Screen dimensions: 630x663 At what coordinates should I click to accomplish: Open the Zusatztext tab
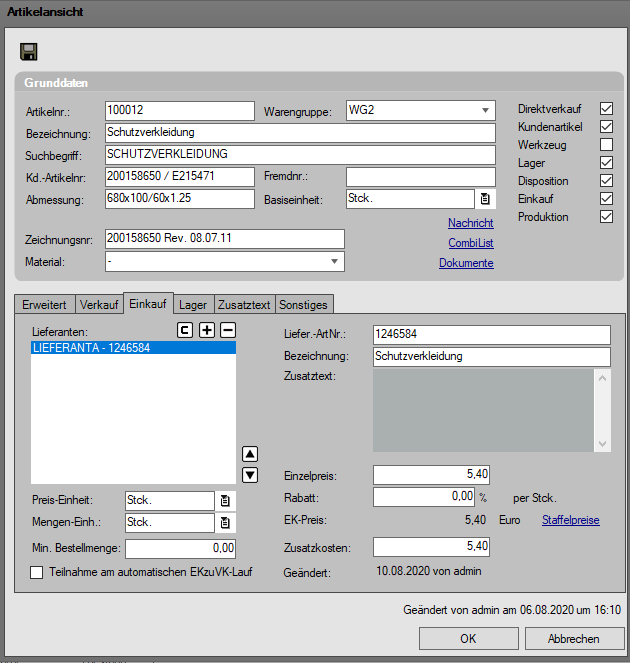(x=244, y=305)
